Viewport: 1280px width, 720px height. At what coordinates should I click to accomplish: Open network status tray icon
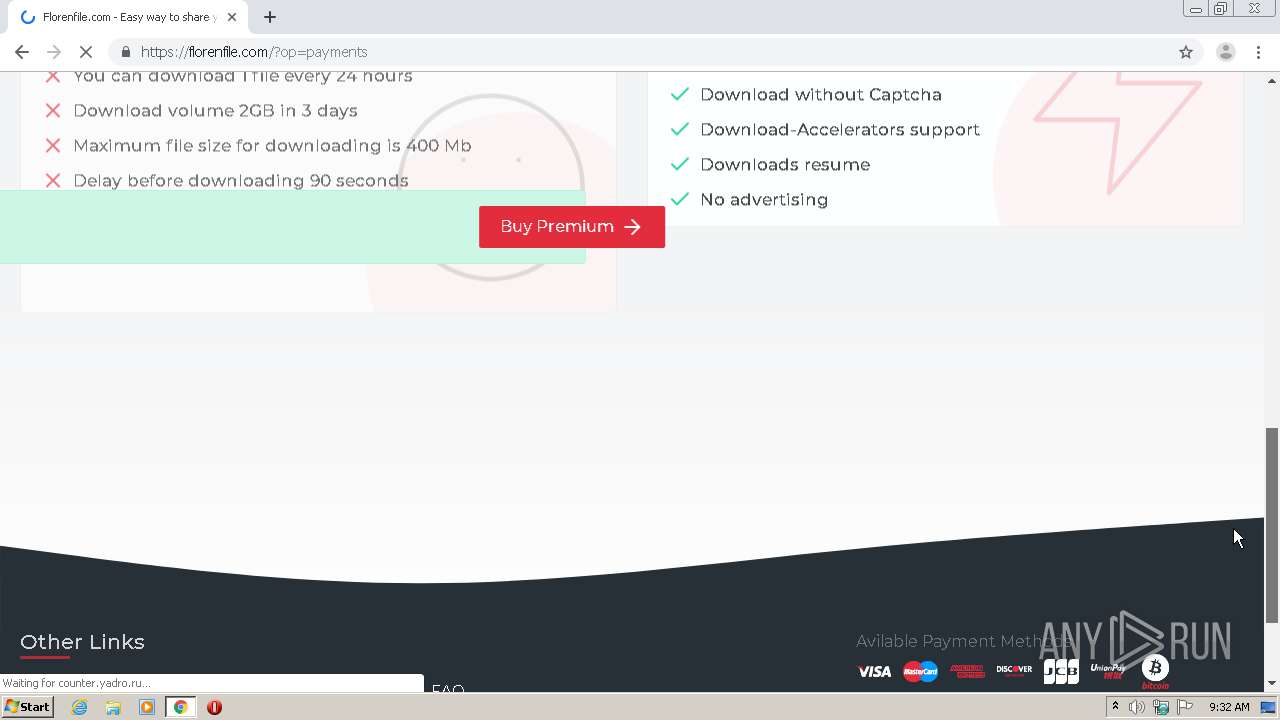1161,707
